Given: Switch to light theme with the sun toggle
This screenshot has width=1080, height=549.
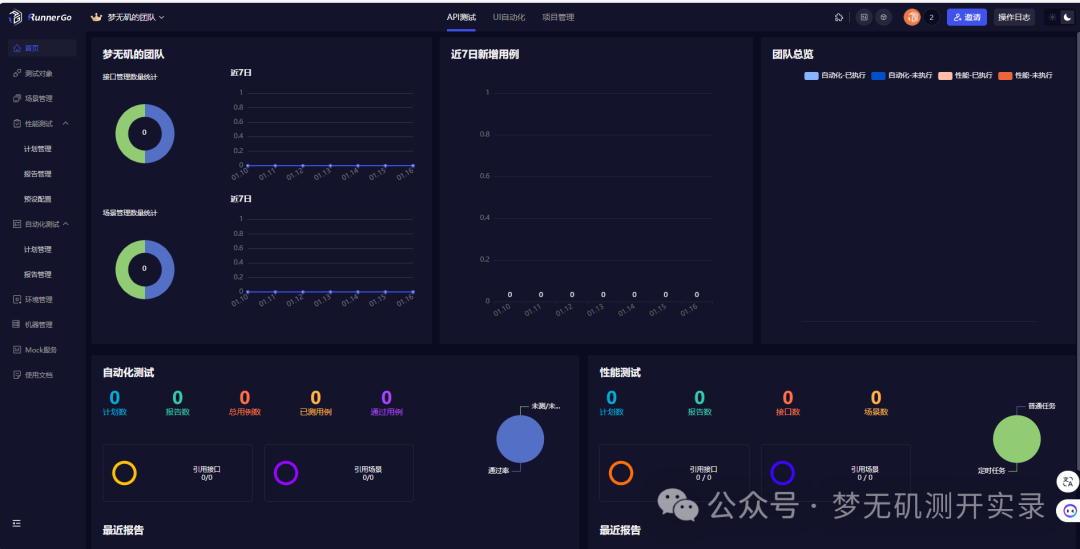Looking at the screenshot, I should [1052, 17].
